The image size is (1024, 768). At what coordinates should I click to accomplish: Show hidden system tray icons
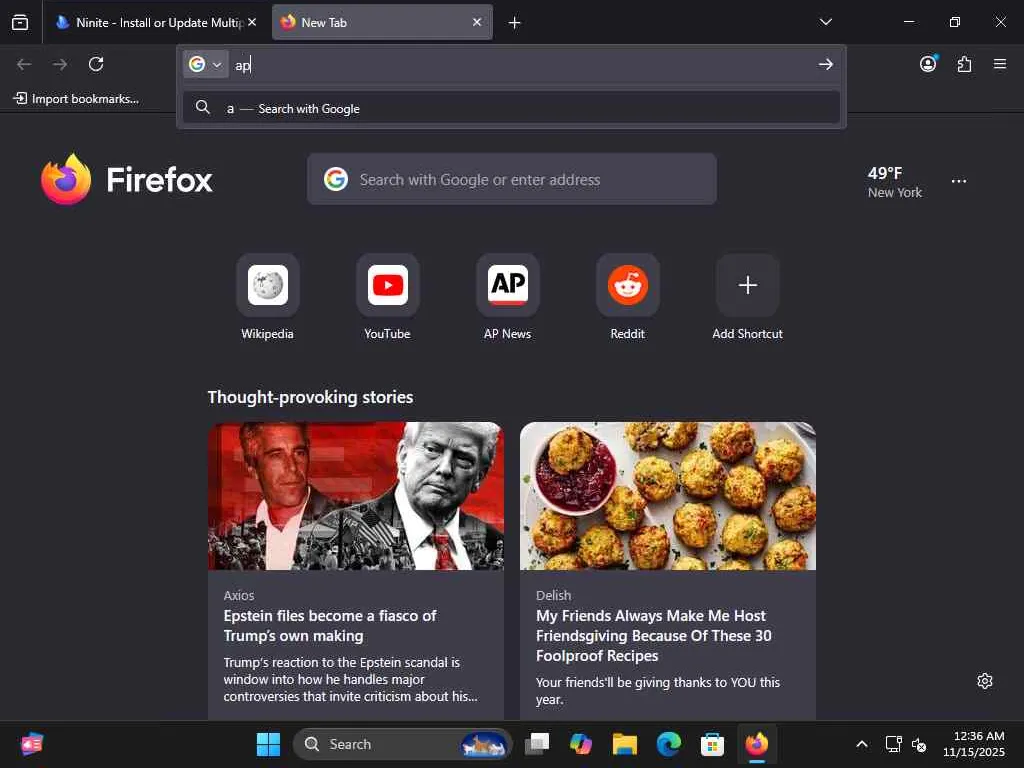pos(862,744)
